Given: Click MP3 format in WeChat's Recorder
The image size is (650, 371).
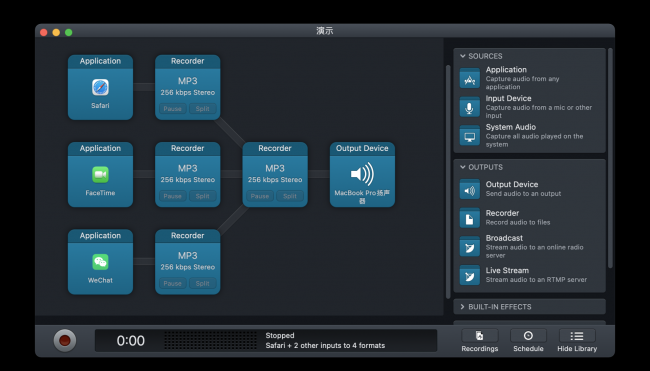Looking at the screenshot, I should [x=188, y=256].
